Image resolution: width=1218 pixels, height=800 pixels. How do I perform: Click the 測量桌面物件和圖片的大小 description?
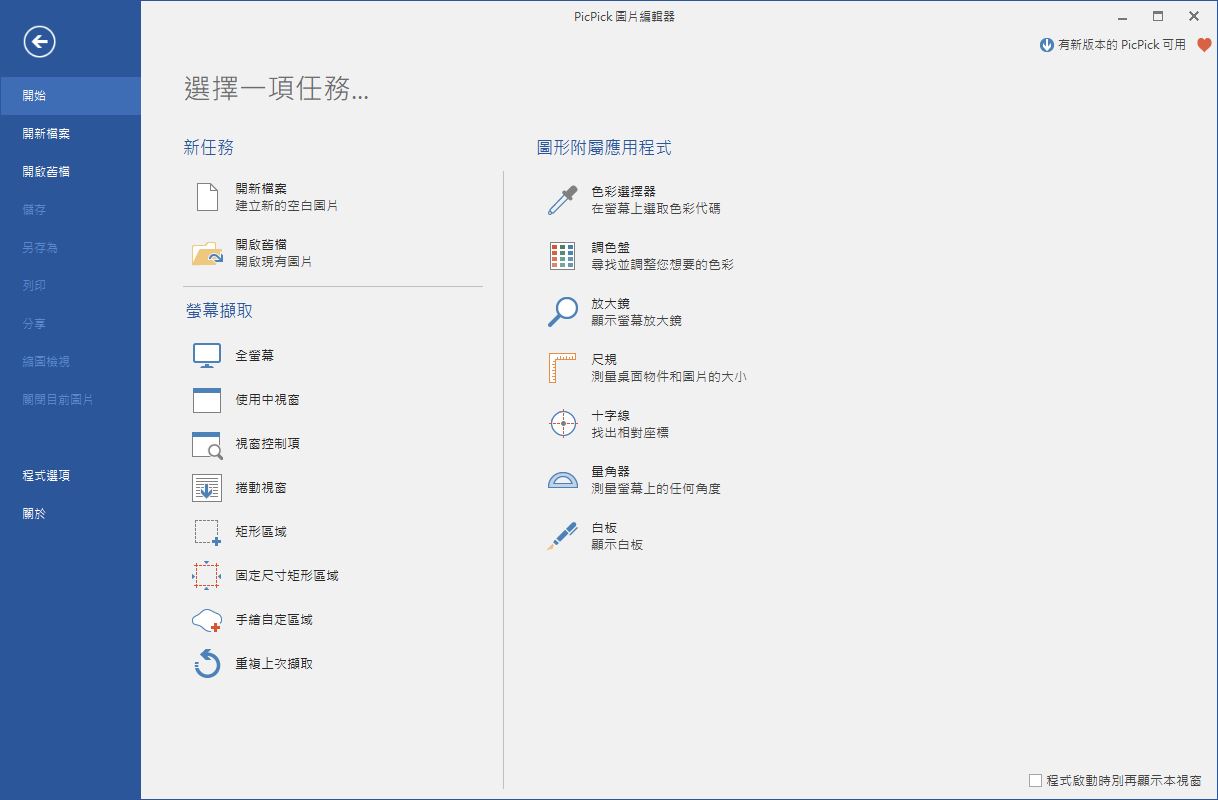pyautogui.click(x=669, y=377)
